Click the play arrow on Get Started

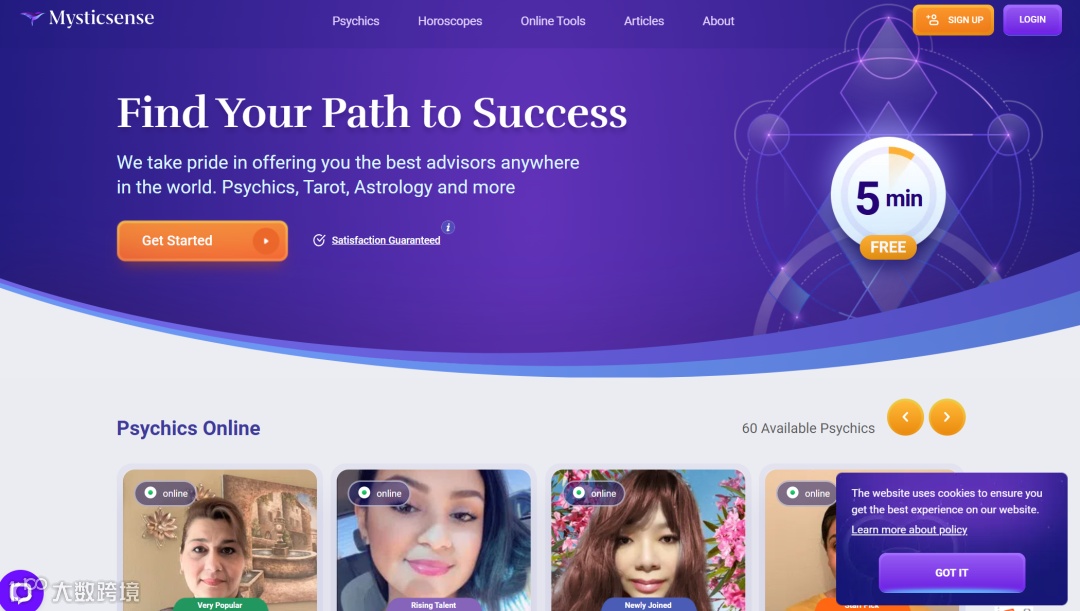click(265, 241)
